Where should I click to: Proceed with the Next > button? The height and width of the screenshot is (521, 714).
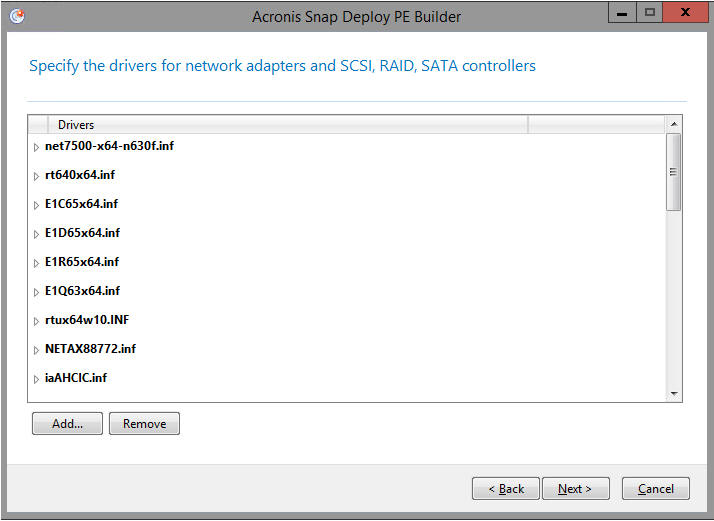576,489
